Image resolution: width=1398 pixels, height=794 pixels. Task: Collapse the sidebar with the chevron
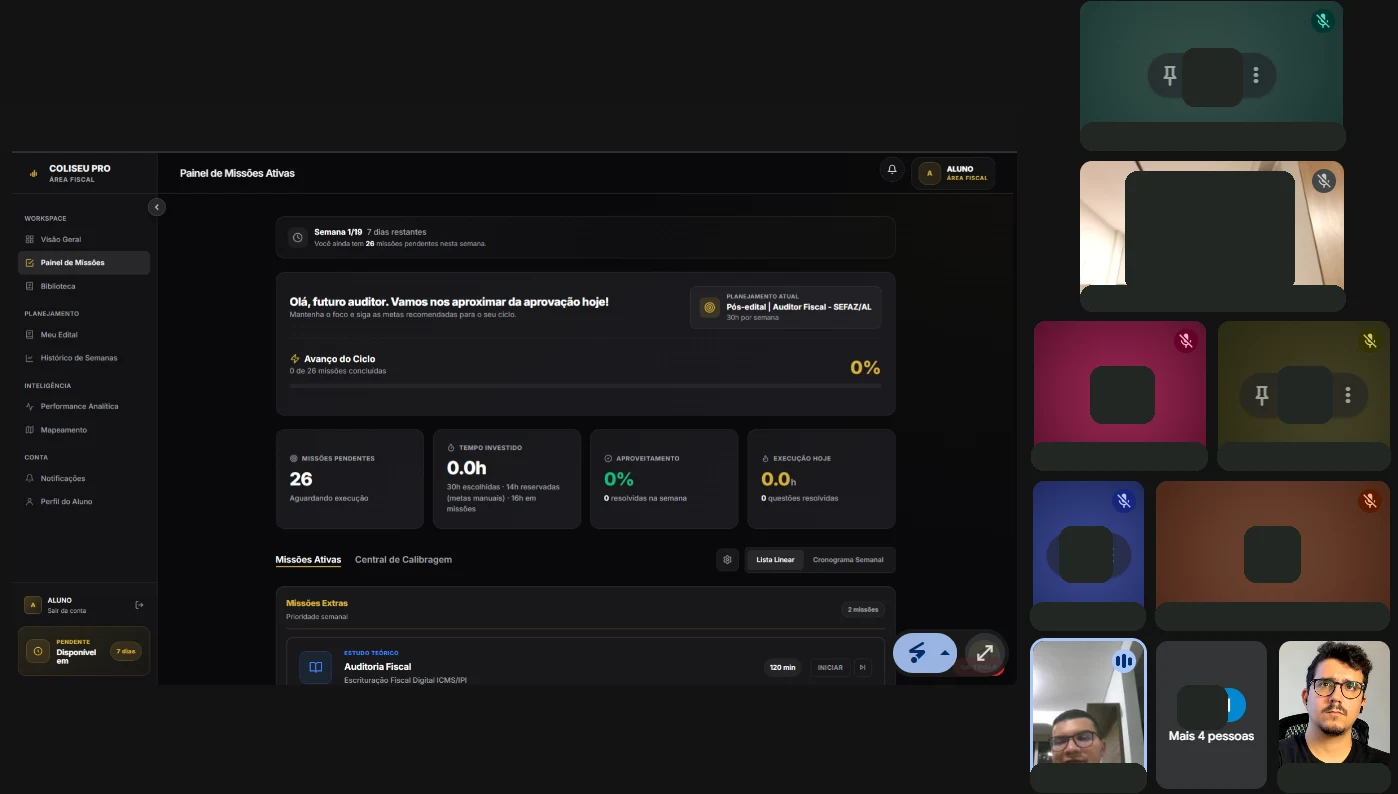coord(156,207)
